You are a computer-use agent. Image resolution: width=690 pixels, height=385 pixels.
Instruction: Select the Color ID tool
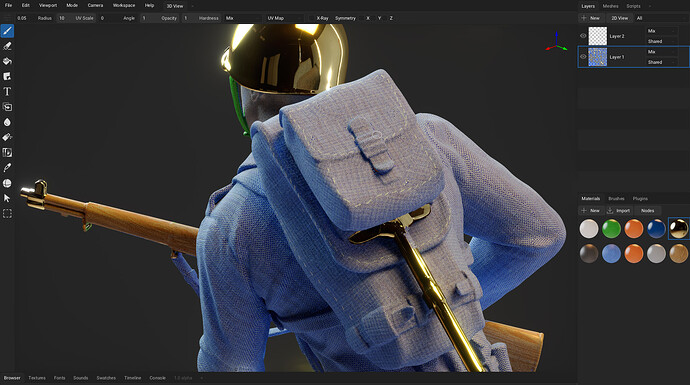tap(7, 152)
